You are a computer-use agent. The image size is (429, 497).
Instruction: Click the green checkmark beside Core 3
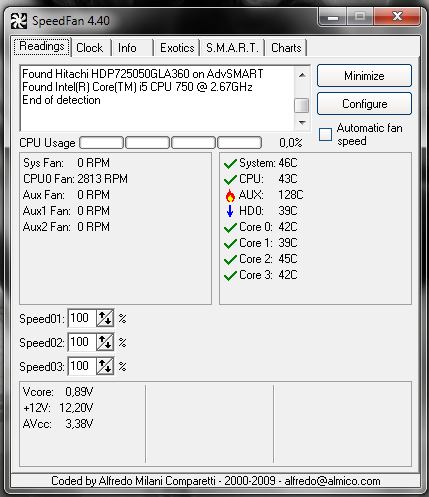pos(230,276)
